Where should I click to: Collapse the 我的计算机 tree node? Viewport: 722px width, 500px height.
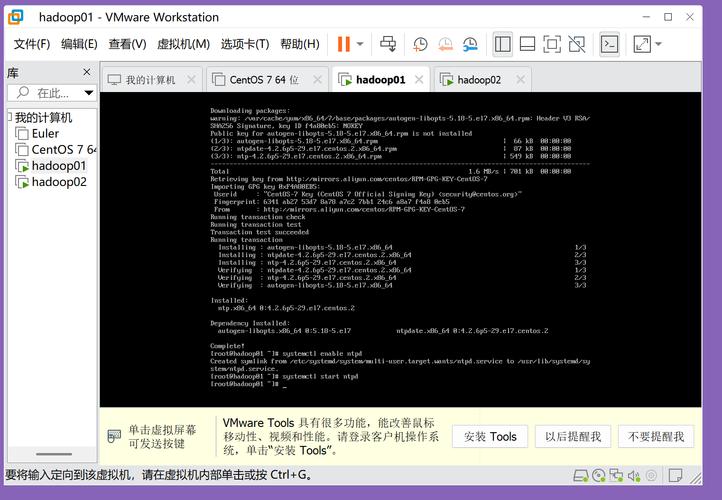pyautogui.click(x=10, y=117)
